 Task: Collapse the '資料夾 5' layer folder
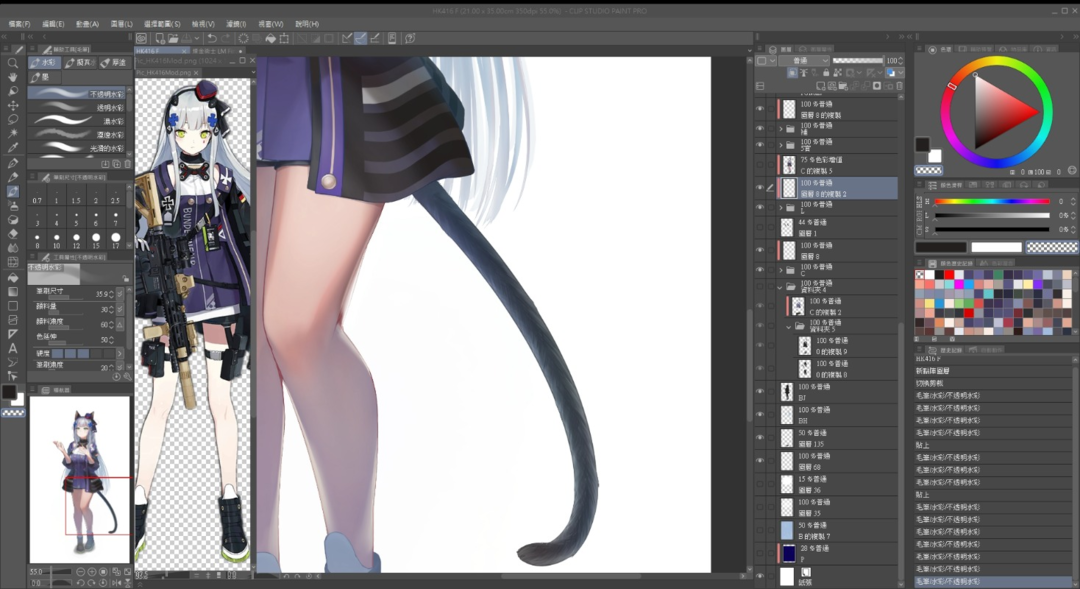pyautogui.click(x=789, y=327)
